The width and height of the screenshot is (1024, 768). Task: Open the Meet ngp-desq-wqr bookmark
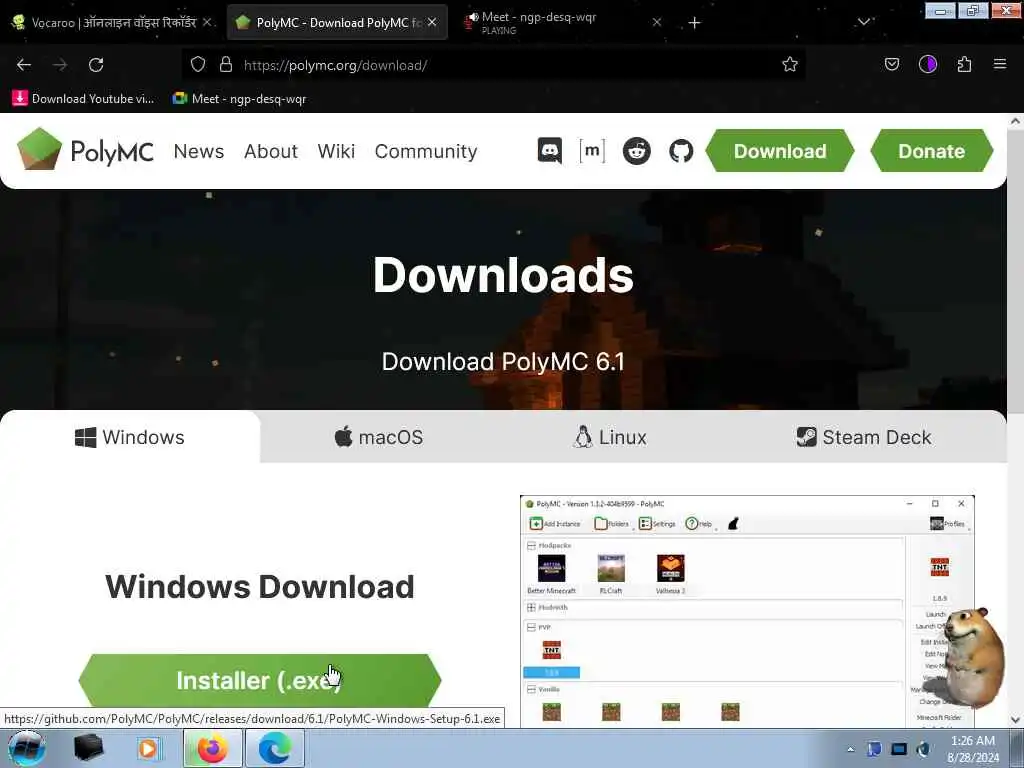coord(239,99)
